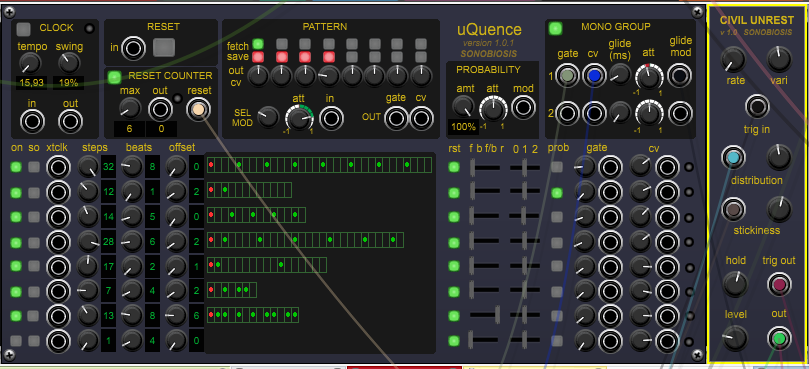Click the Civil Unrest trig out jack

point(779,285)
